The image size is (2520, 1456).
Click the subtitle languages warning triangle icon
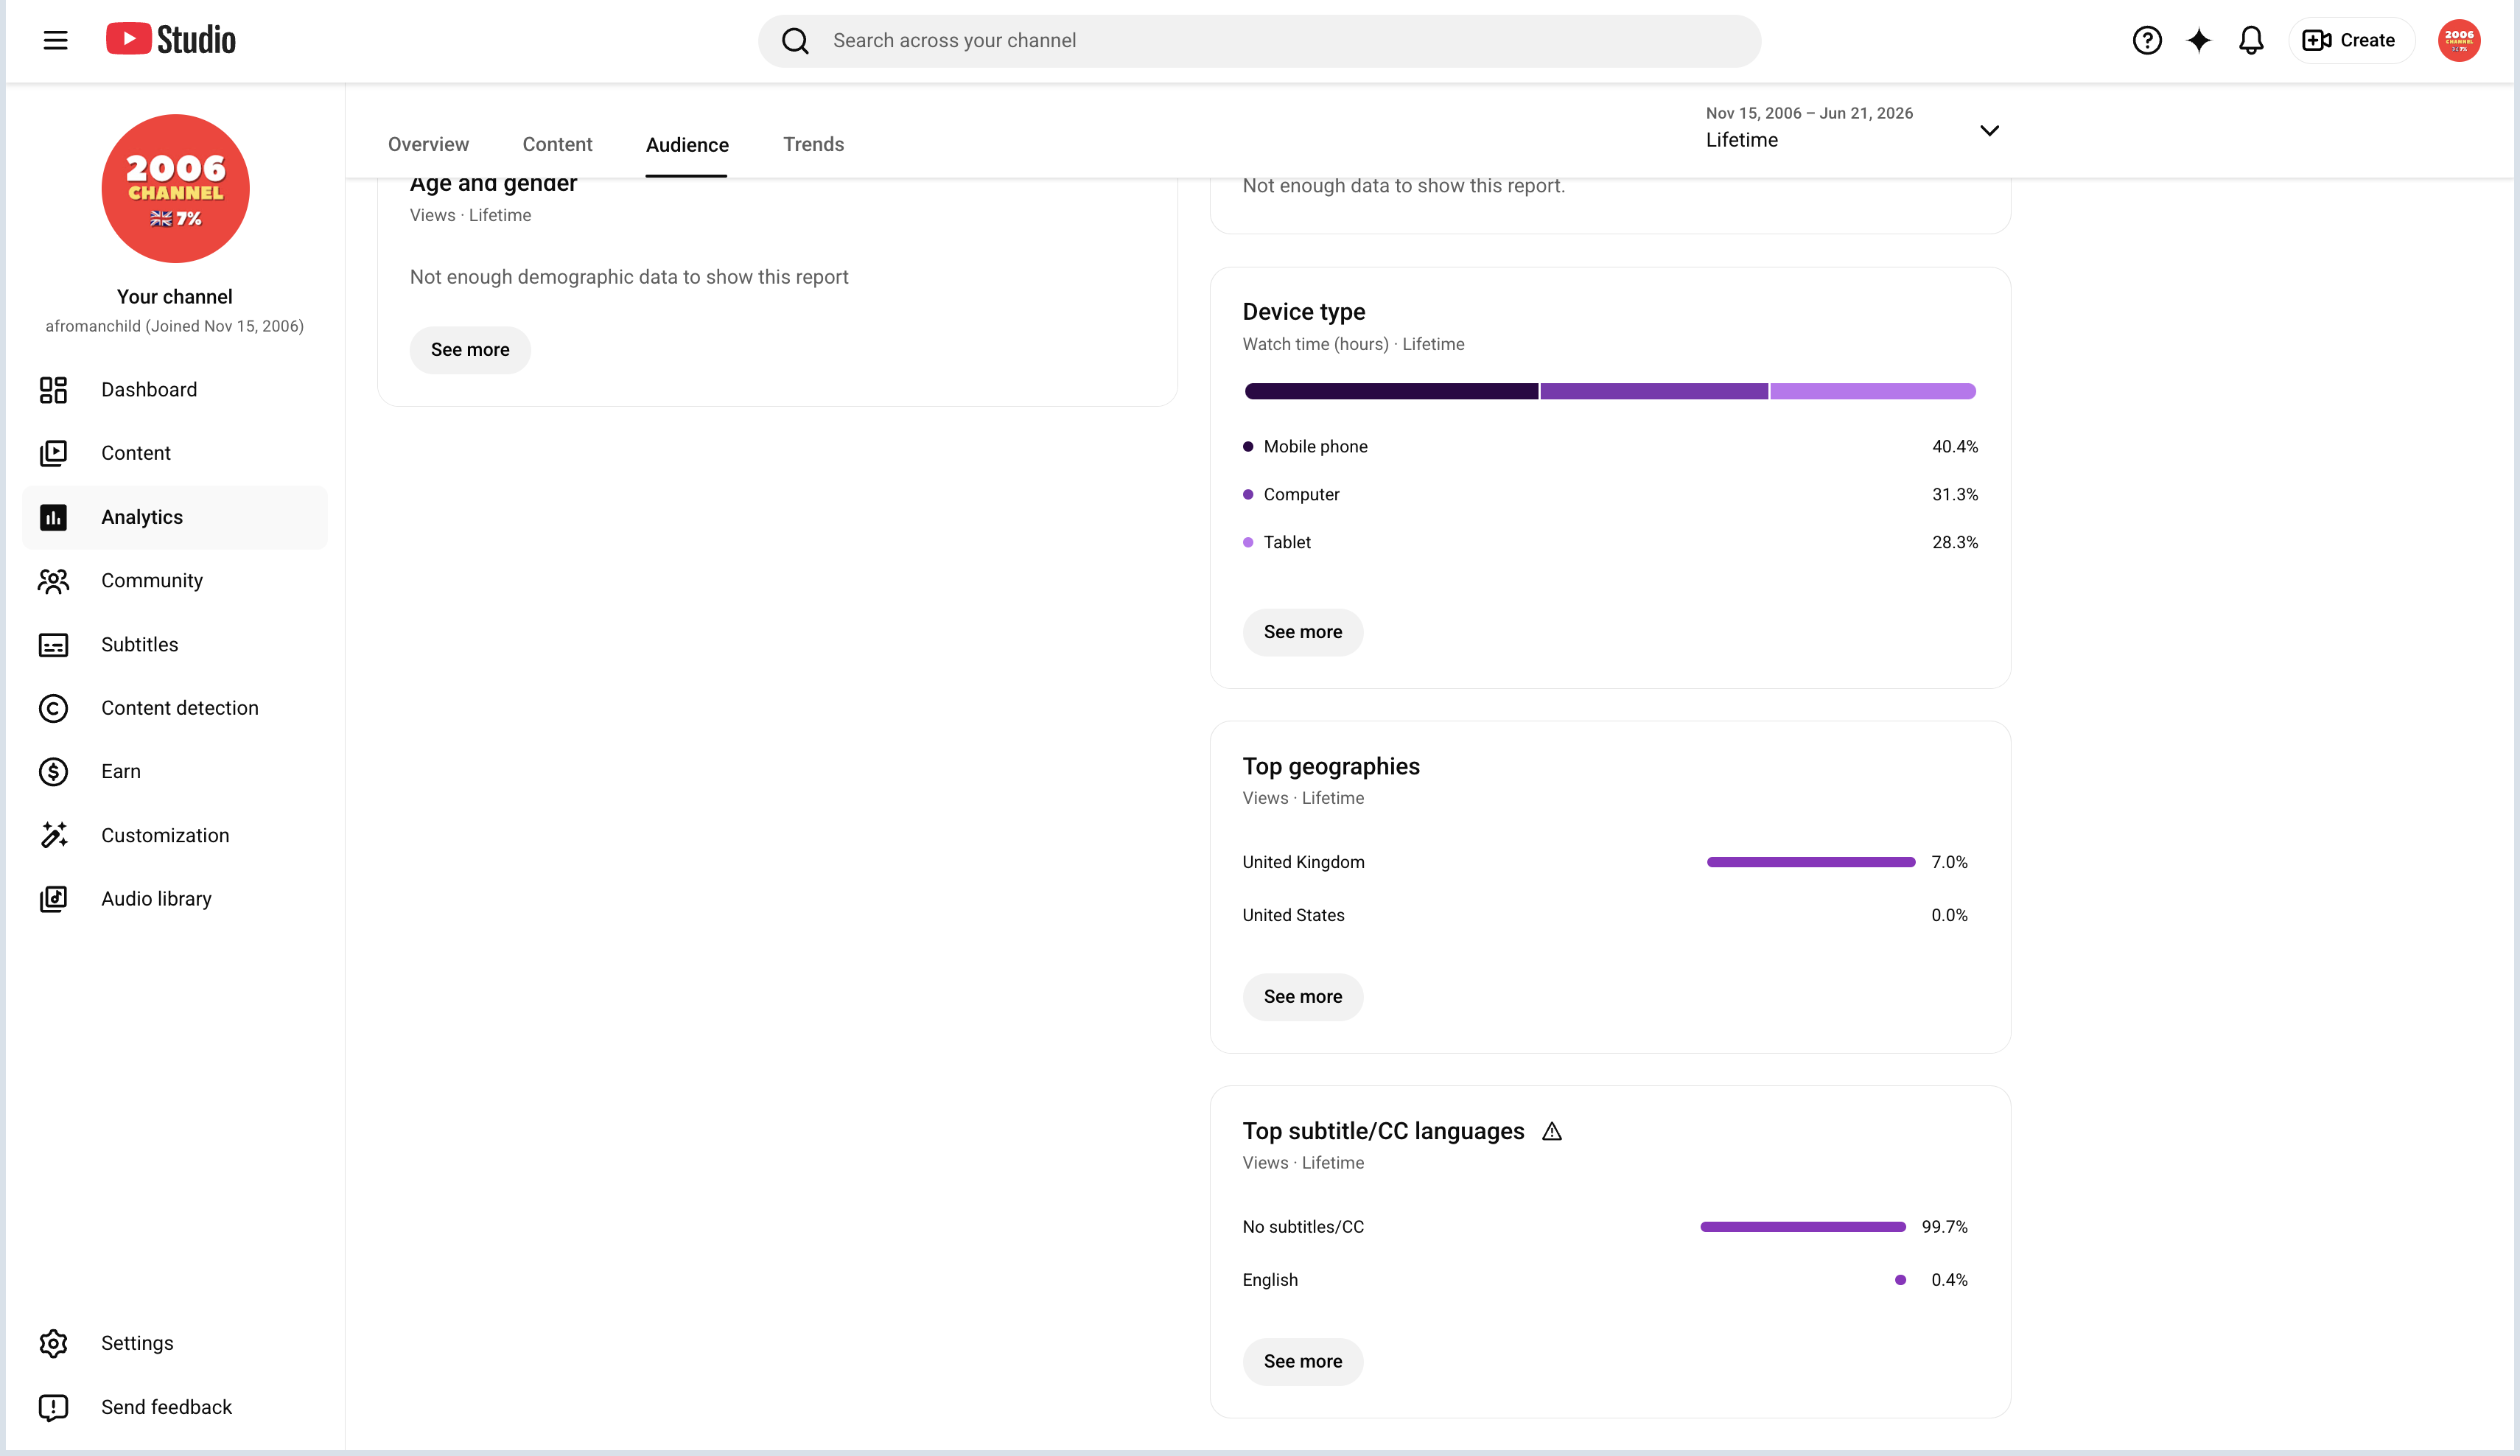tap(1552, 1131)
